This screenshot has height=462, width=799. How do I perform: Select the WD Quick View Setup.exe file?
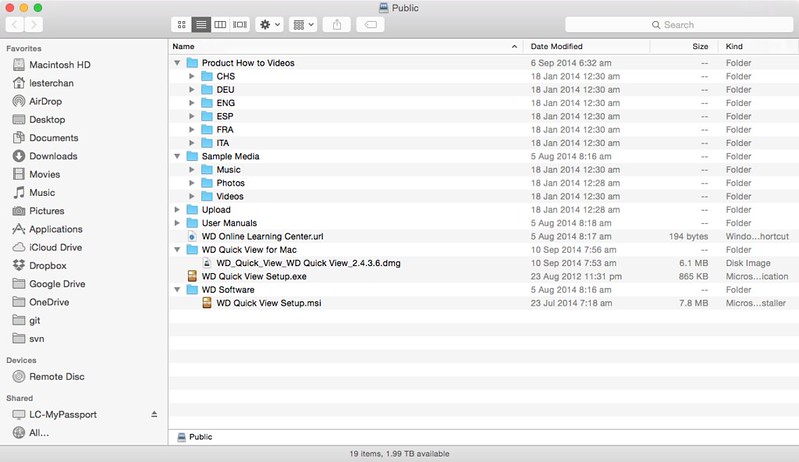pyautogui.click(x=253, y=276)
